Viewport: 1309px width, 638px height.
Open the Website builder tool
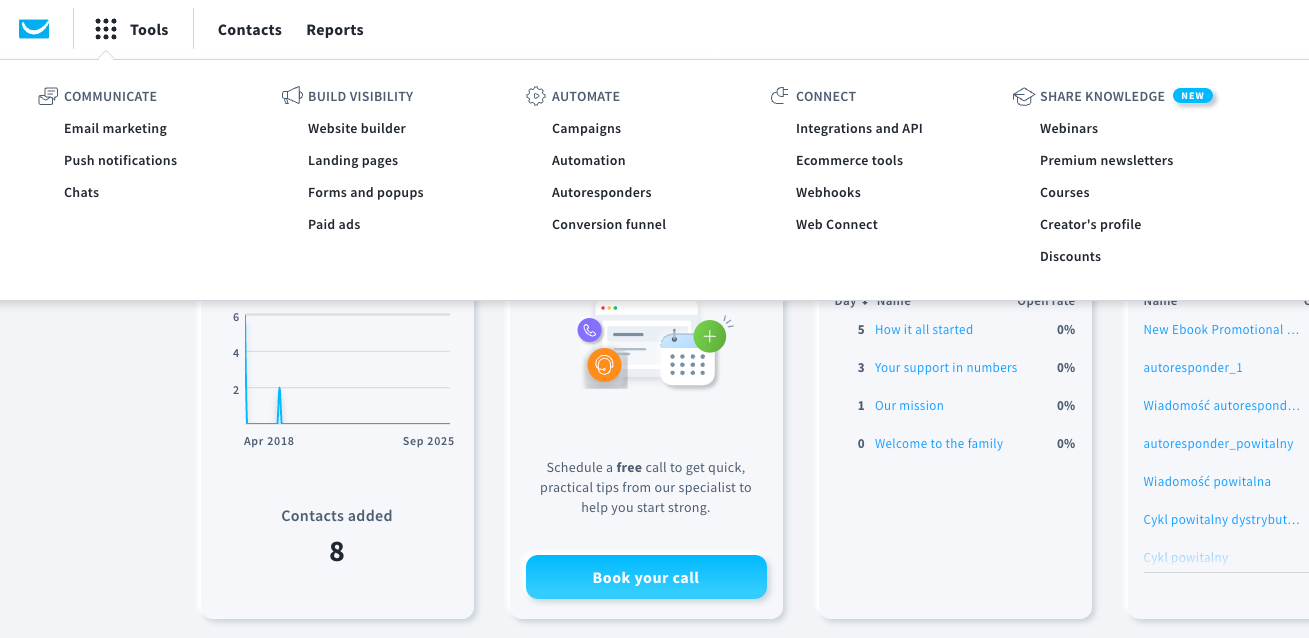[357, 128]
